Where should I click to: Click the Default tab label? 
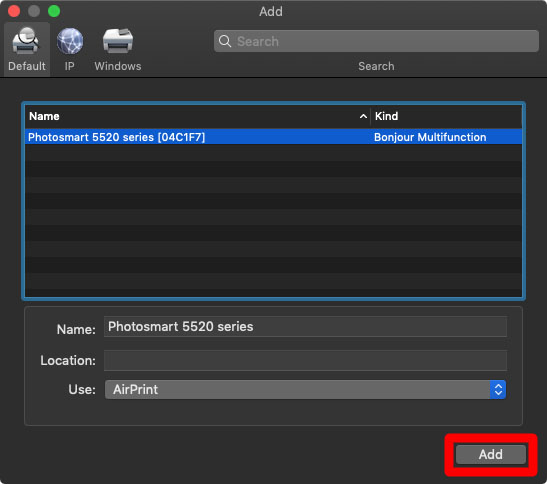[27, 66]
